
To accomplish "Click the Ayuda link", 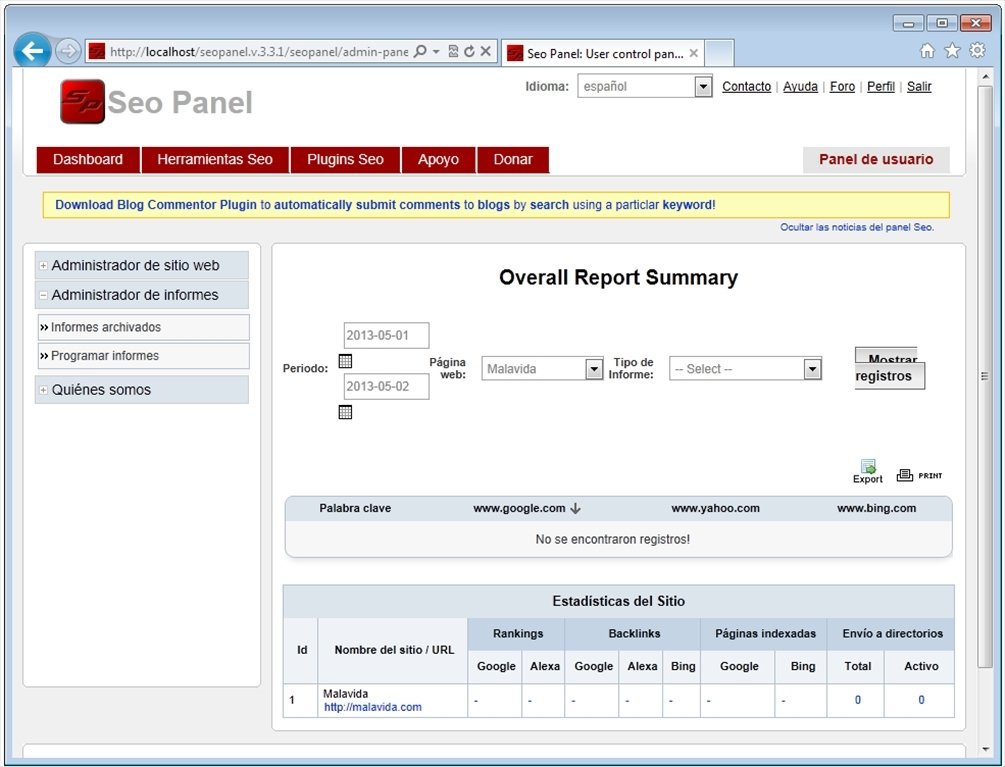I will click(x=800, y=87).
